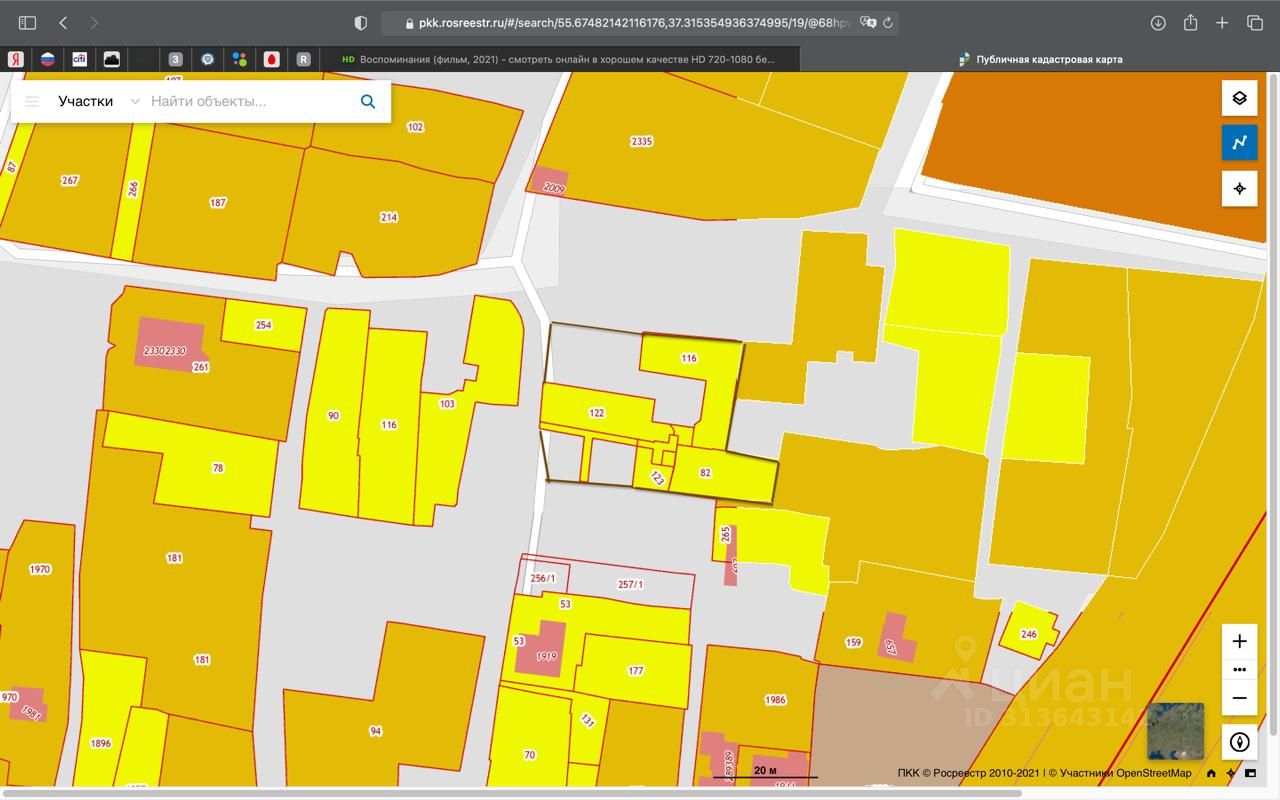This screenshot has height=800, width=1280.
Task: Toggle the Safari sidebar
Action: click(27, 22)
